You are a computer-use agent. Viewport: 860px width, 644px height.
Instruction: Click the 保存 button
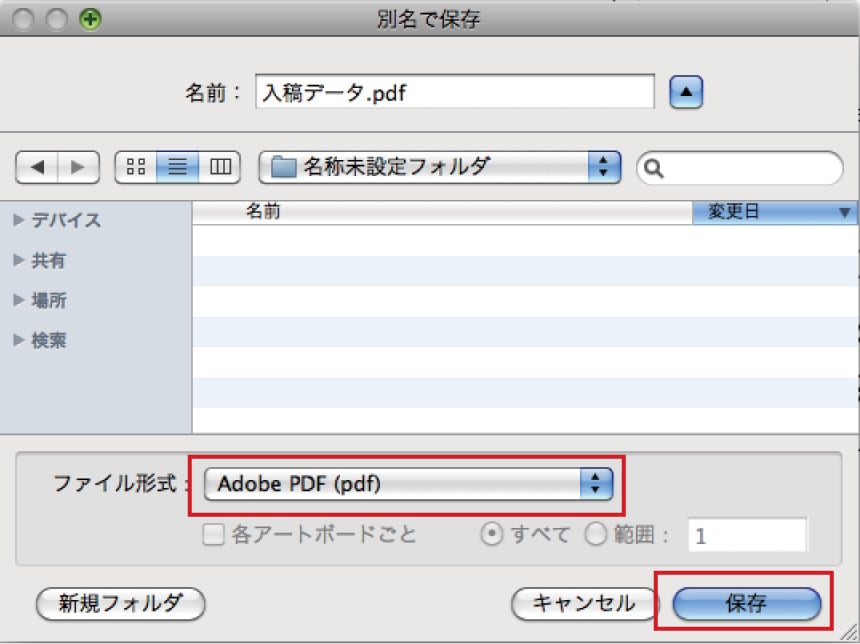click(746, 603)
